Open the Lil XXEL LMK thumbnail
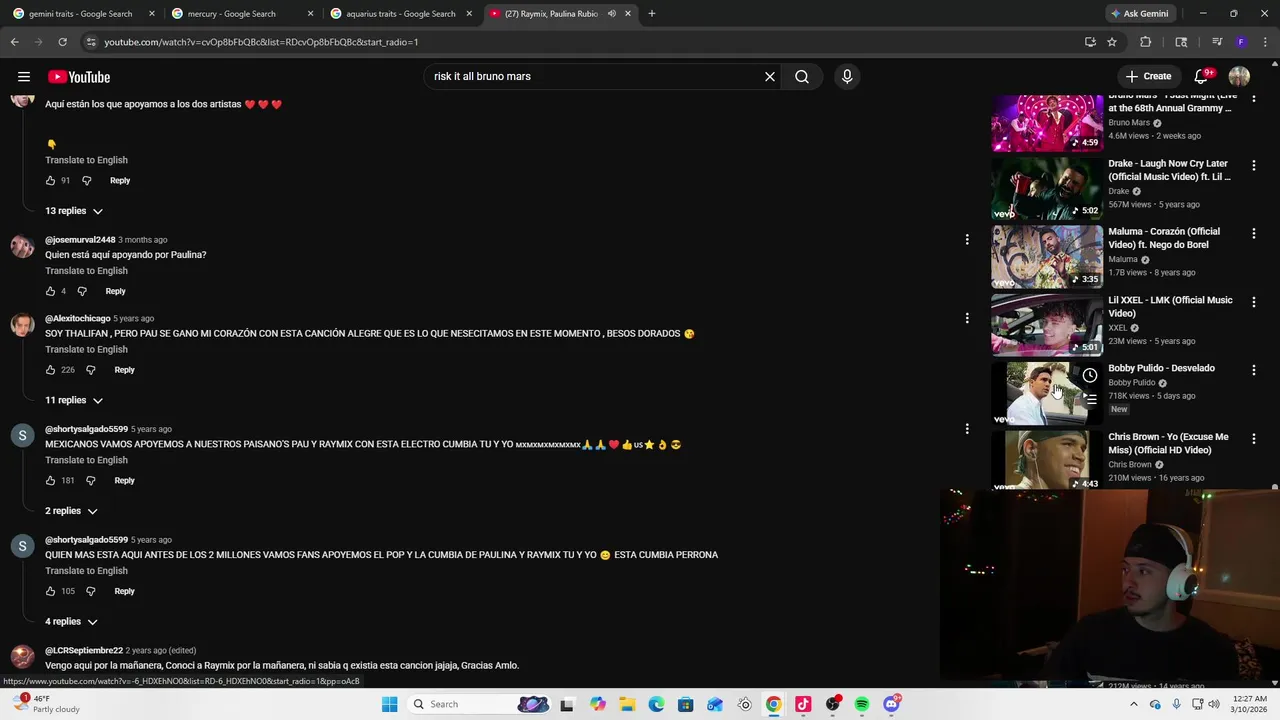This screenshot has height=720, width=1280. coord(1047,325)
